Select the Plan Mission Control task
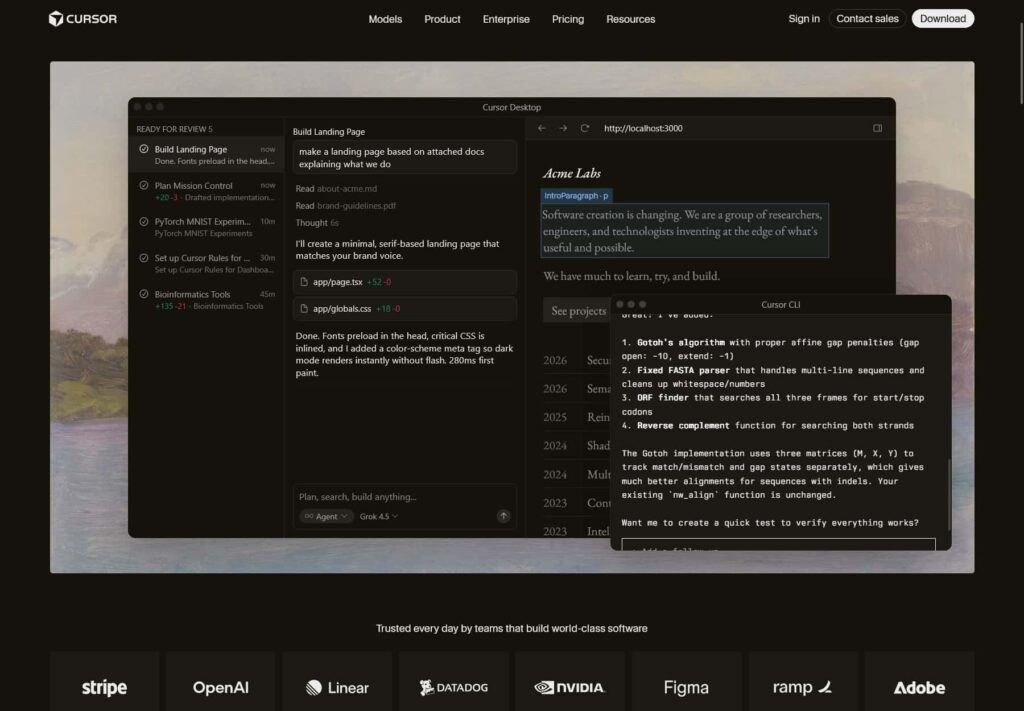The width and height of the screenshot is (1024, 711). pyautogui.click(x=206, y=191)
